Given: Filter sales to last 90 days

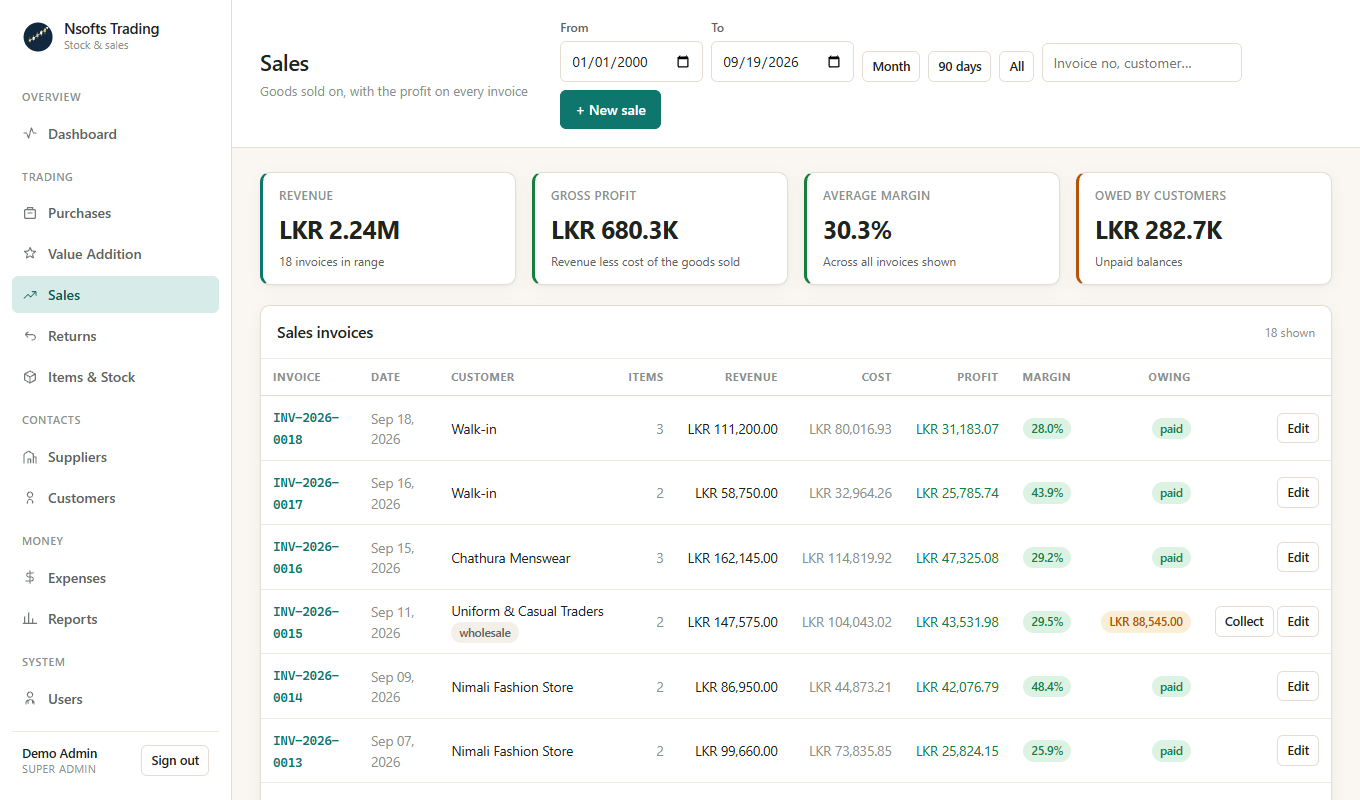Looking at the screenshot, I should click(960, 66).
